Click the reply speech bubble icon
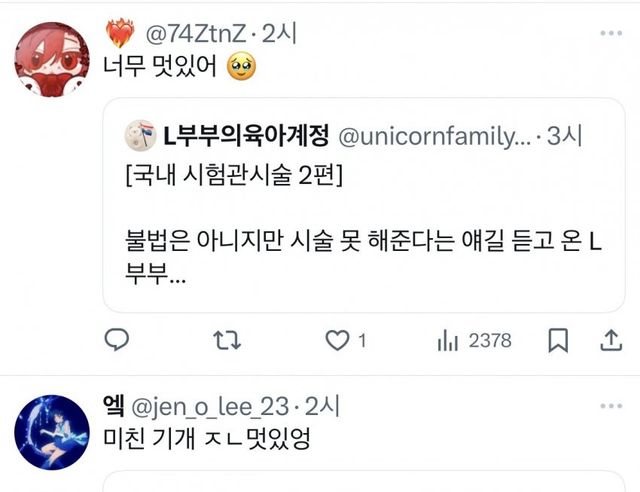The width and height of the screenshot is (640, 492). [118, 341]
